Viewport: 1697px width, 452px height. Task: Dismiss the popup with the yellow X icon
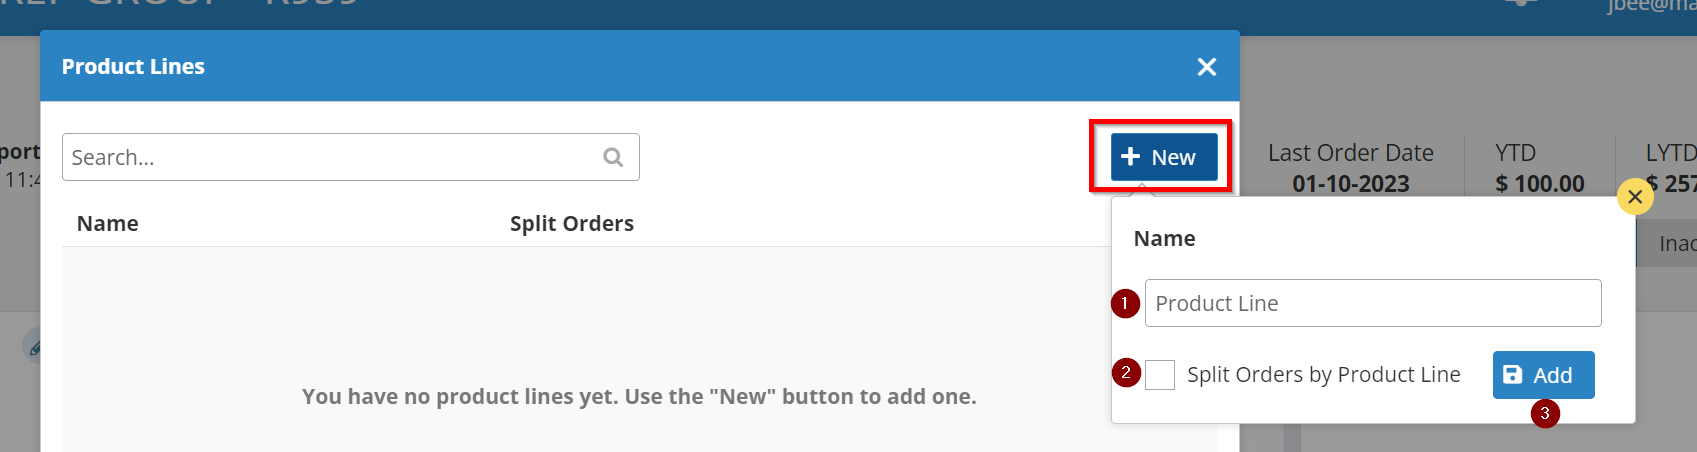[x=1635, y=197]
